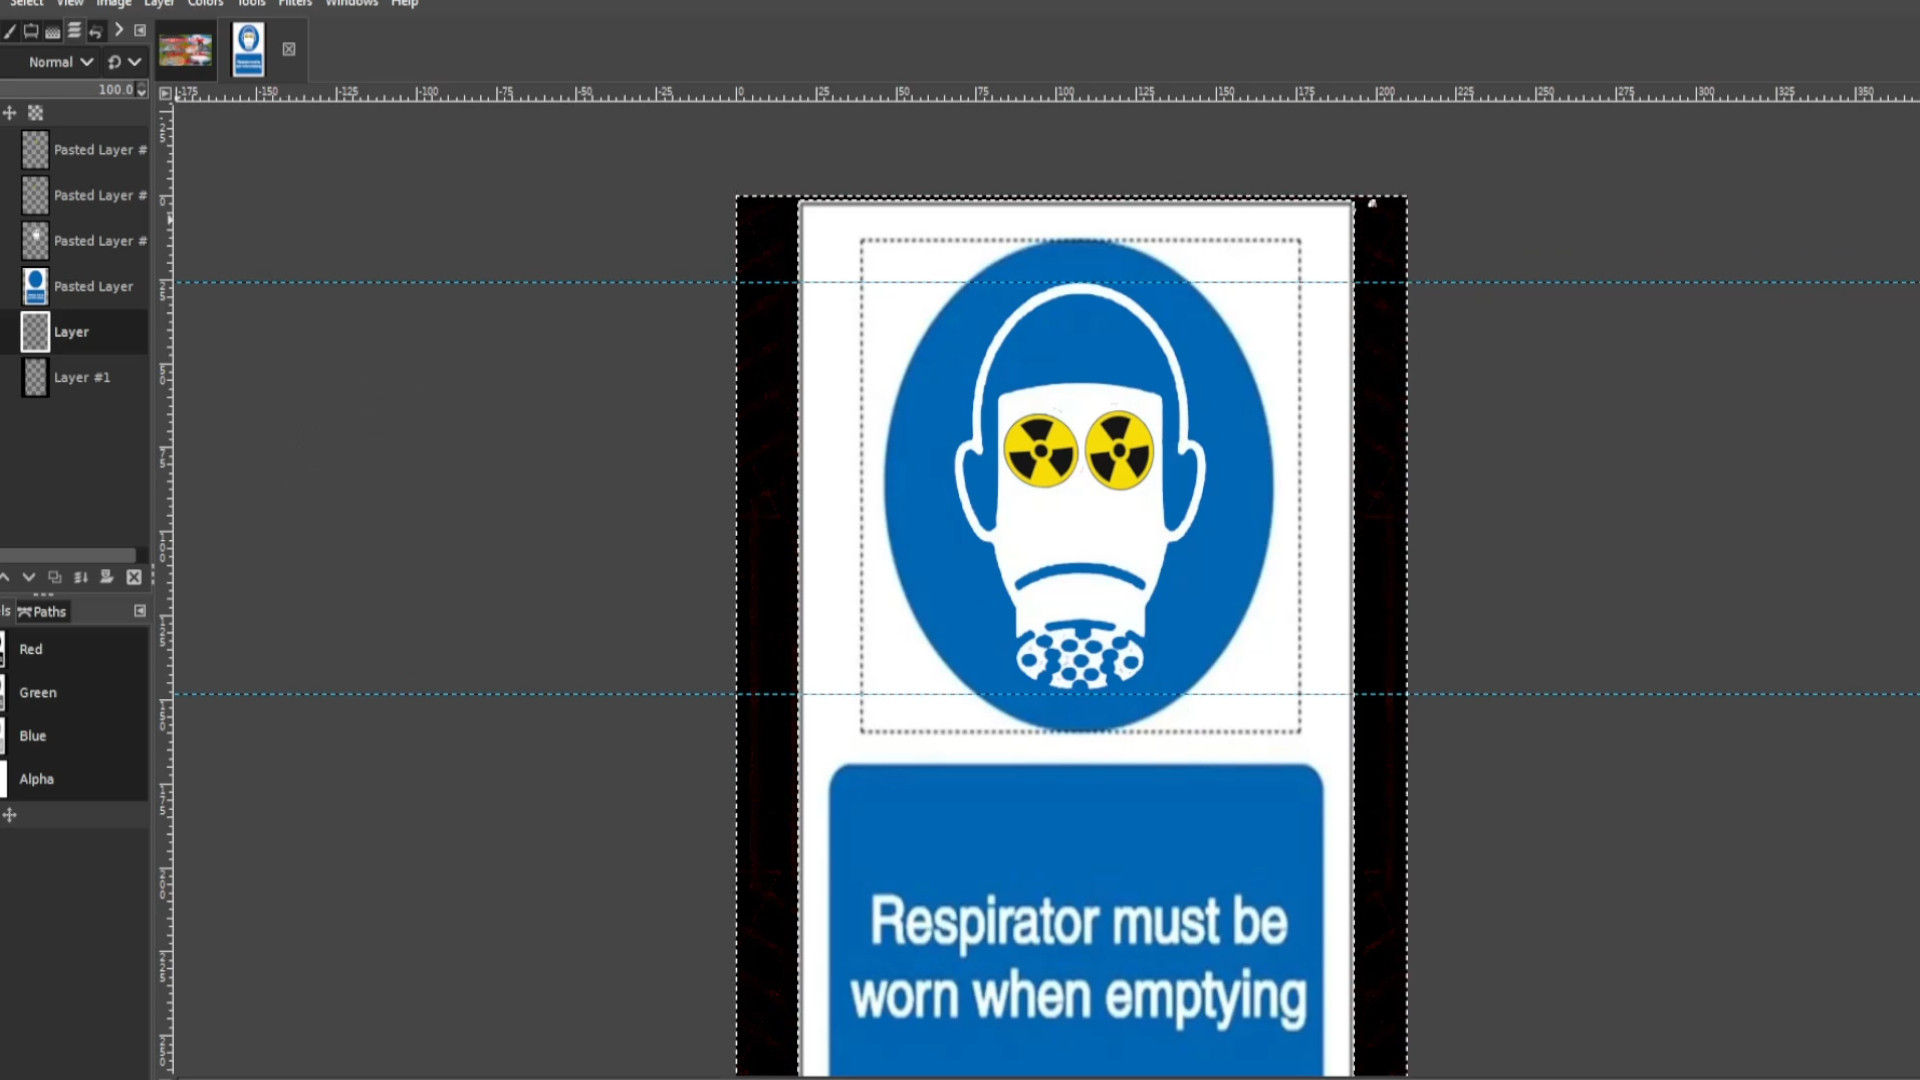Click the left radiation symbol on the mask
The height and width of the screenshot is (1080, 1920).
point(1040,450)
